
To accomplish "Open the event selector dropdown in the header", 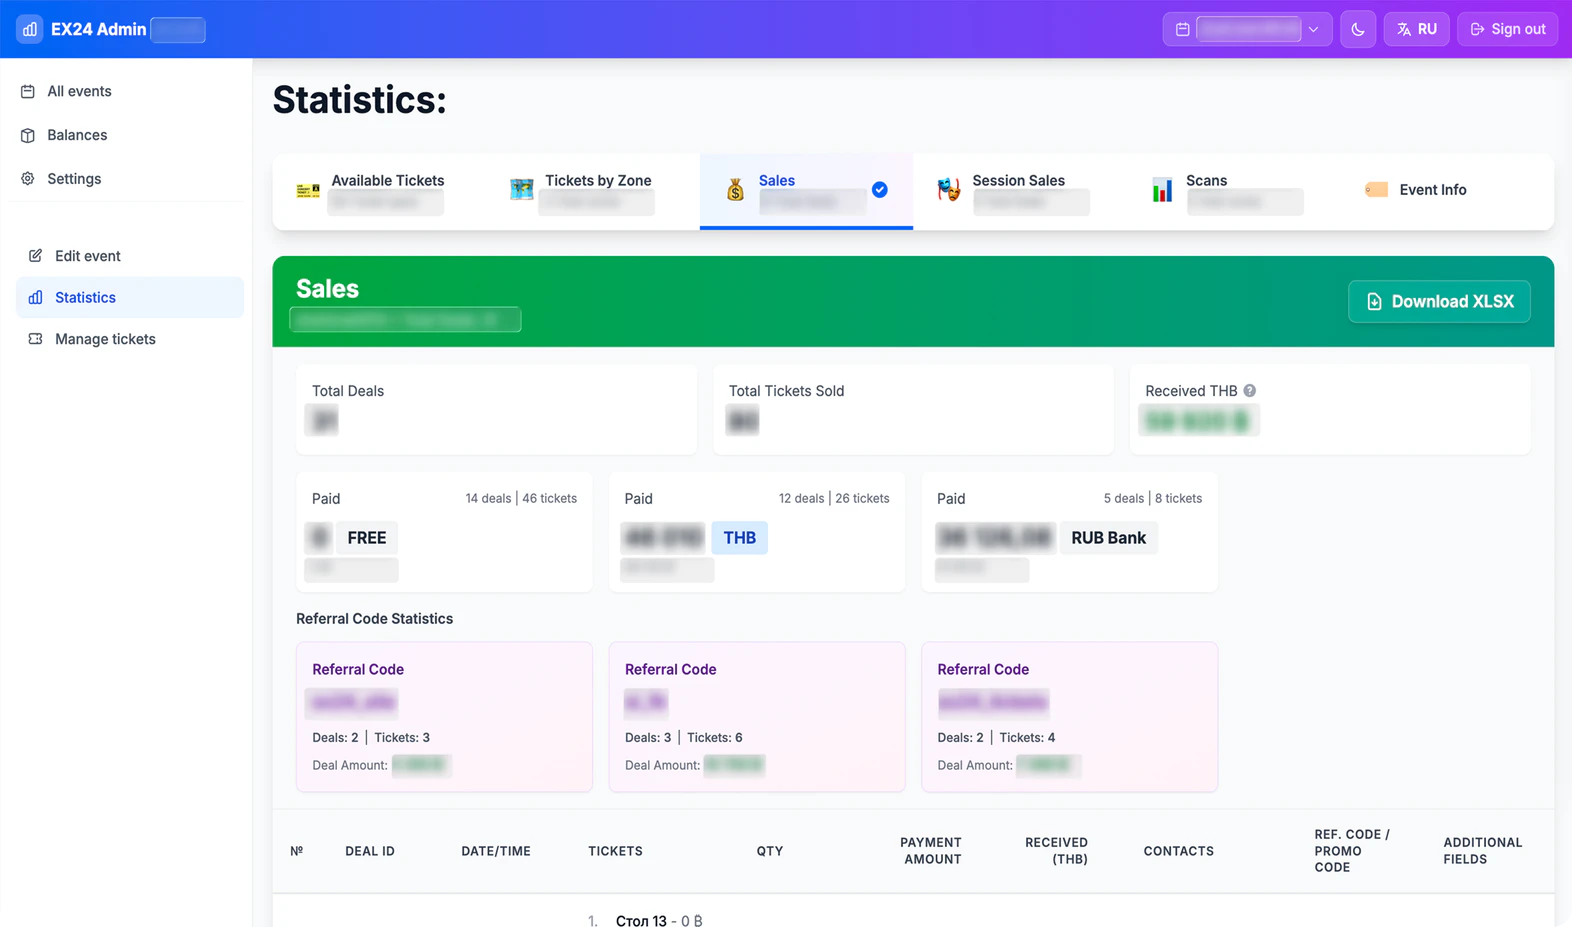I will tap(1247, 29).
